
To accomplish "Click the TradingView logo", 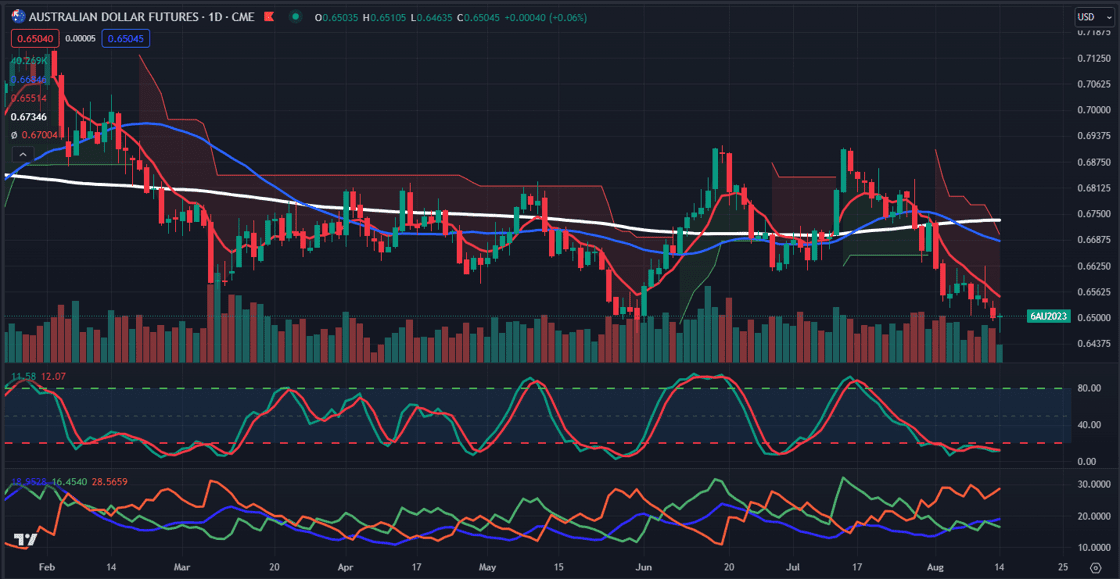I will [26, 541].
